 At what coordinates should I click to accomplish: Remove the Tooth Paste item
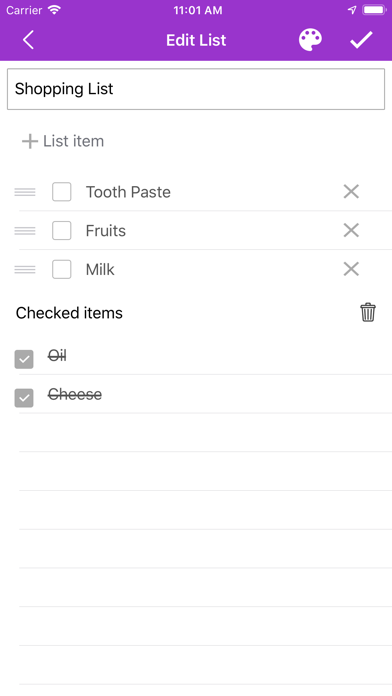pos(351,192)
